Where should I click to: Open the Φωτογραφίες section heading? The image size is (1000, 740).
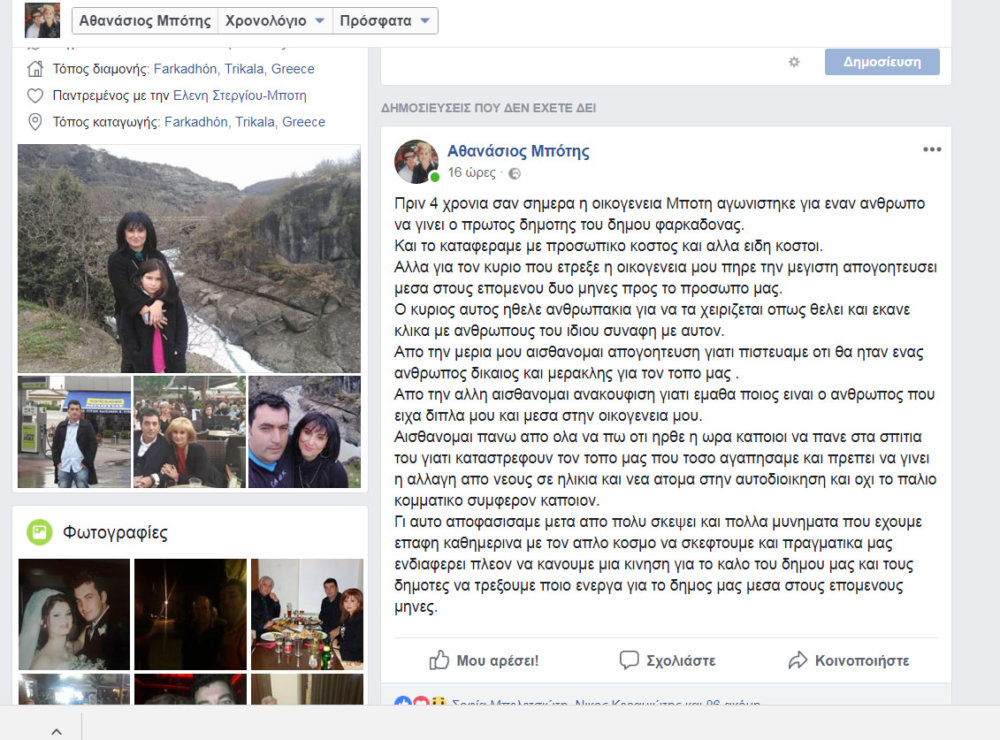click(x=115, y=532)
